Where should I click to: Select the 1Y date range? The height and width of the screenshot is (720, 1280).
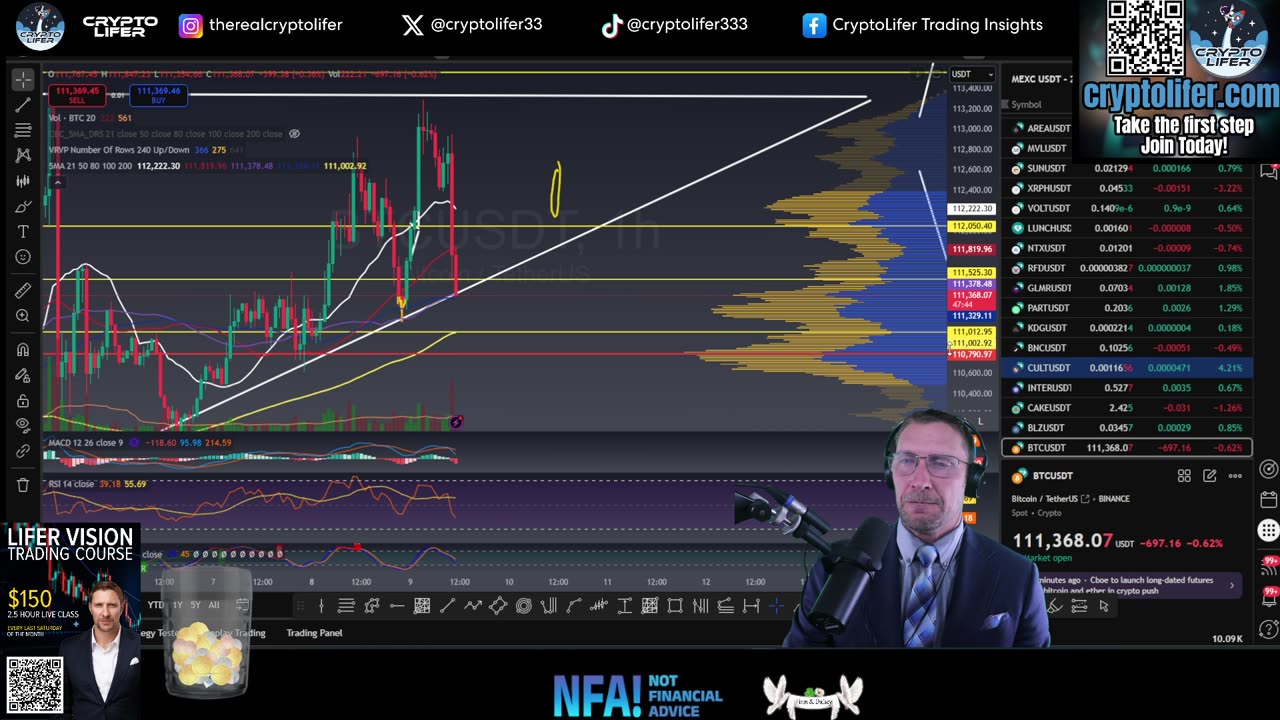[x=177, y=604]
